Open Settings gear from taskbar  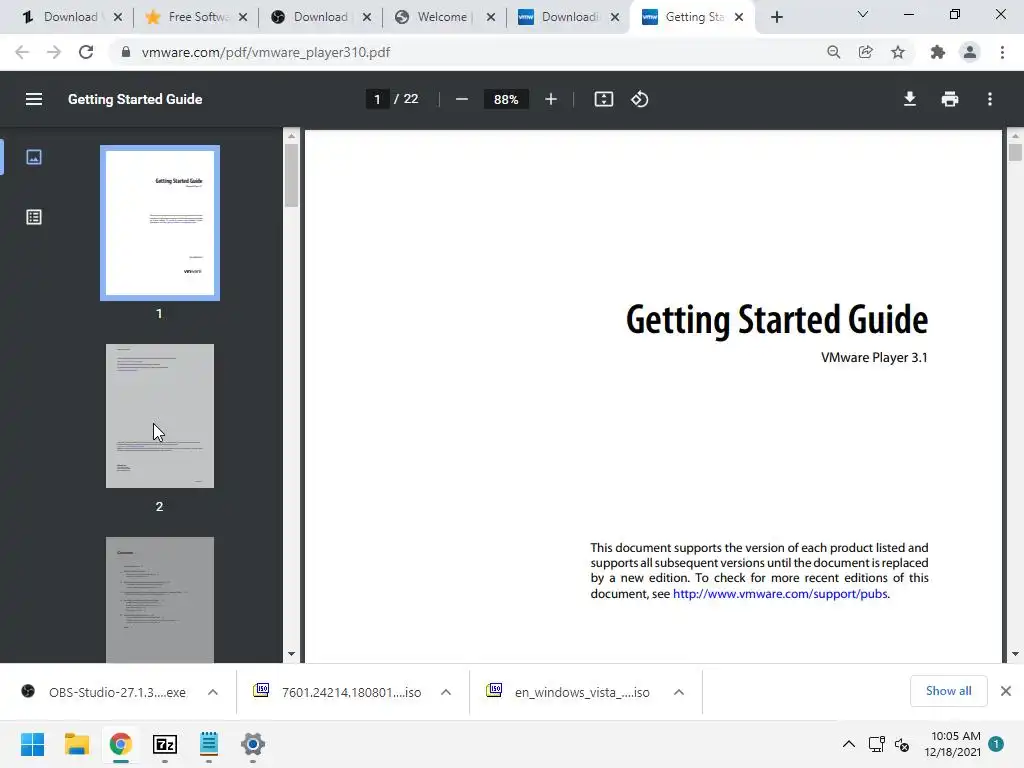(253, 744)
